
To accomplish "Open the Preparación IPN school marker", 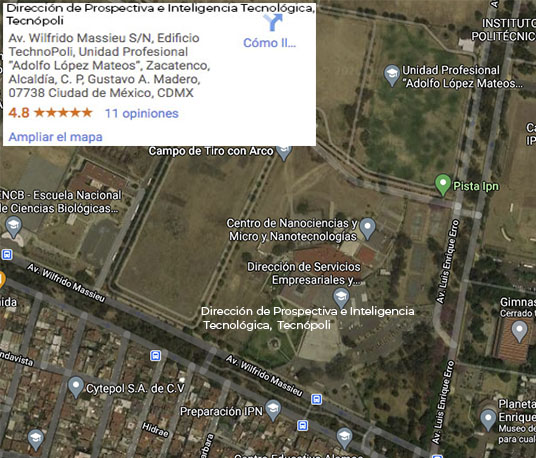I will (x=273, y=410).
